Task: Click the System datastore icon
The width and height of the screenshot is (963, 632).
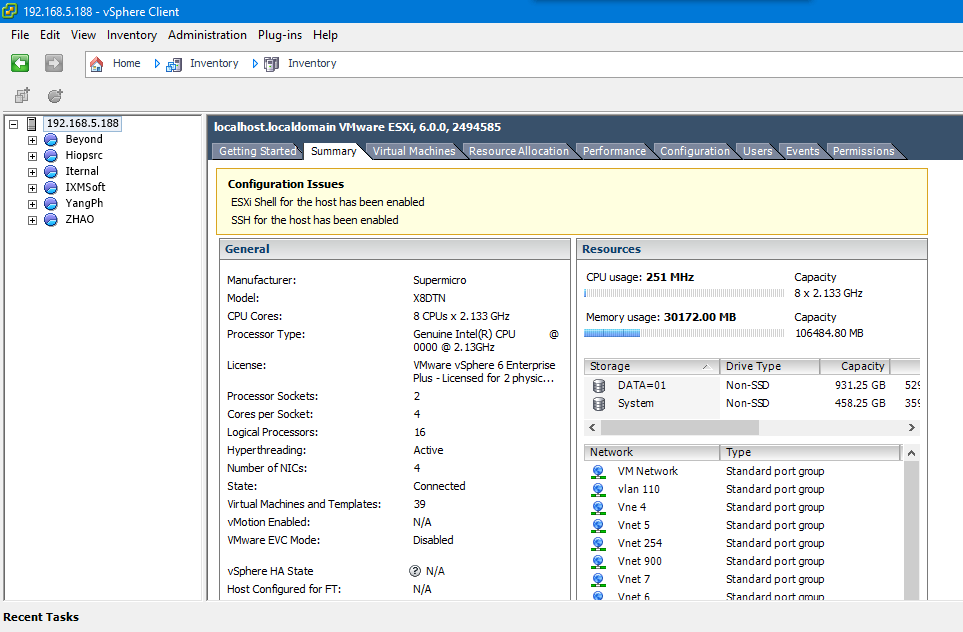Action: tap(599, 404)
